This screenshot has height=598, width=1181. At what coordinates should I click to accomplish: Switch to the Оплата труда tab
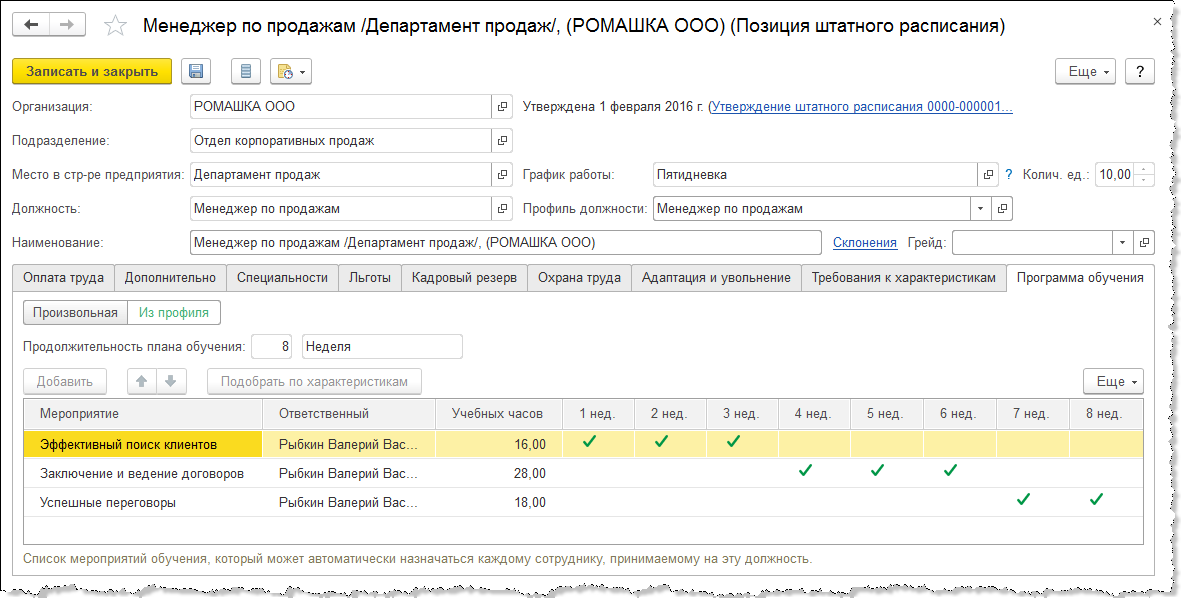pos(63,278)
